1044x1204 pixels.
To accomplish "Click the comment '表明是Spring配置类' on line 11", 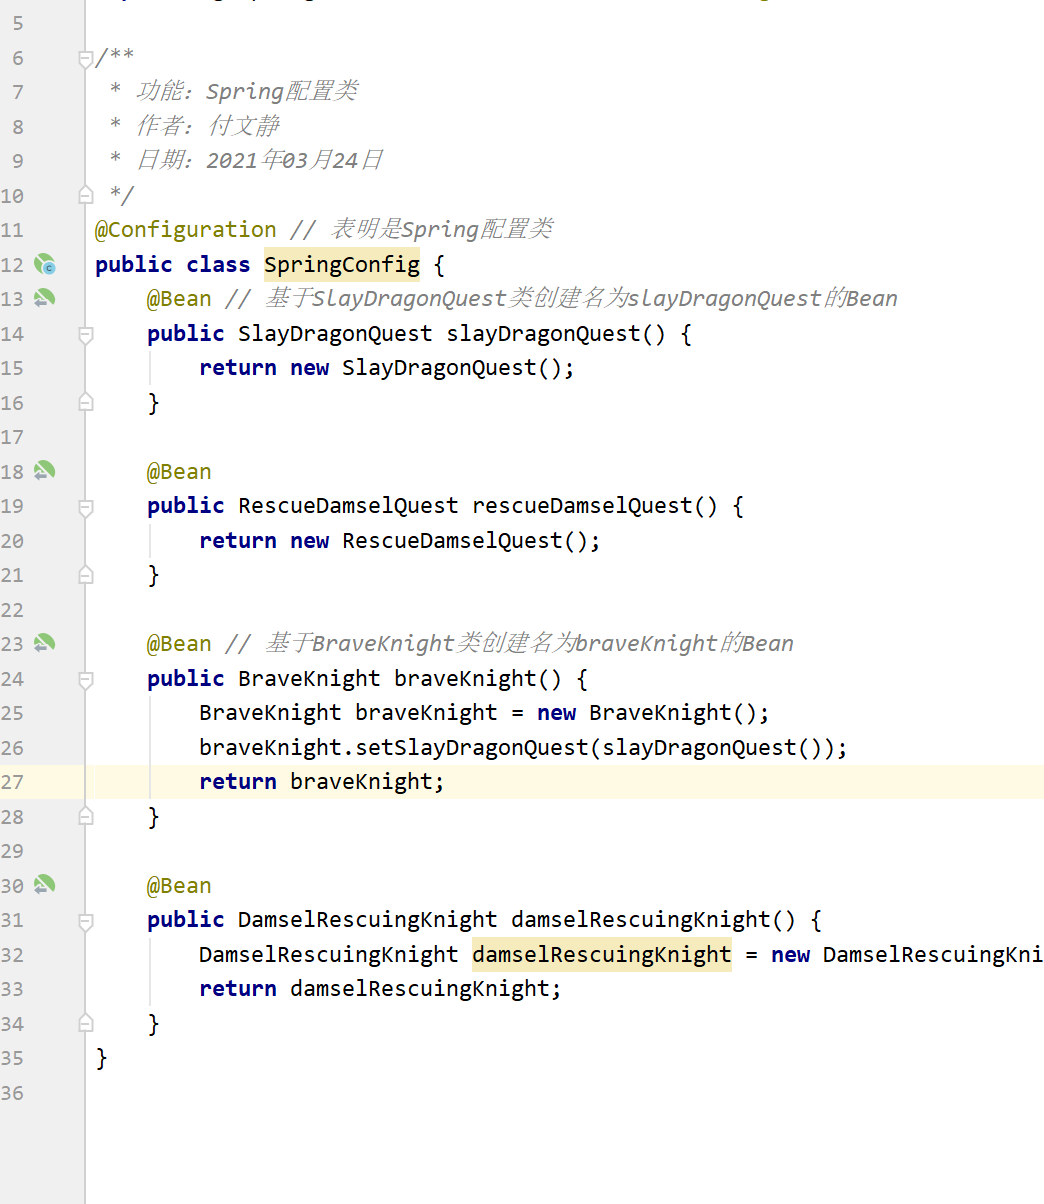I will pos(442,230).
